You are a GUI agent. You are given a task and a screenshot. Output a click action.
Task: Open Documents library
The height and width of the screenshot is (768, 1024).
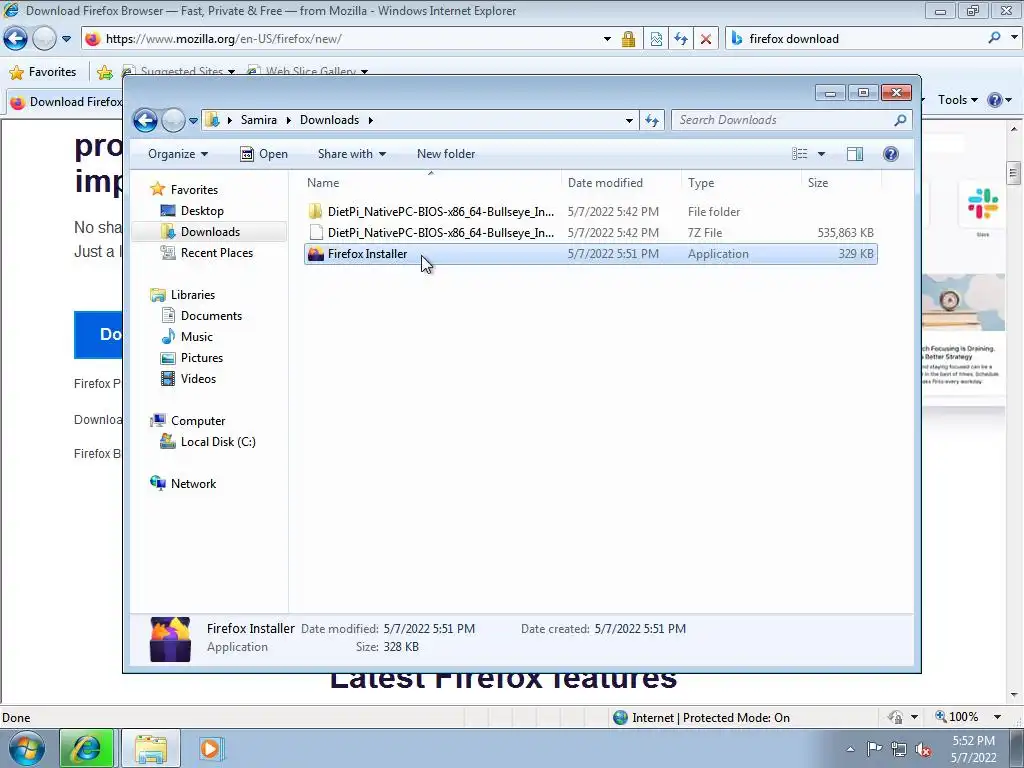tap(211, 316)
